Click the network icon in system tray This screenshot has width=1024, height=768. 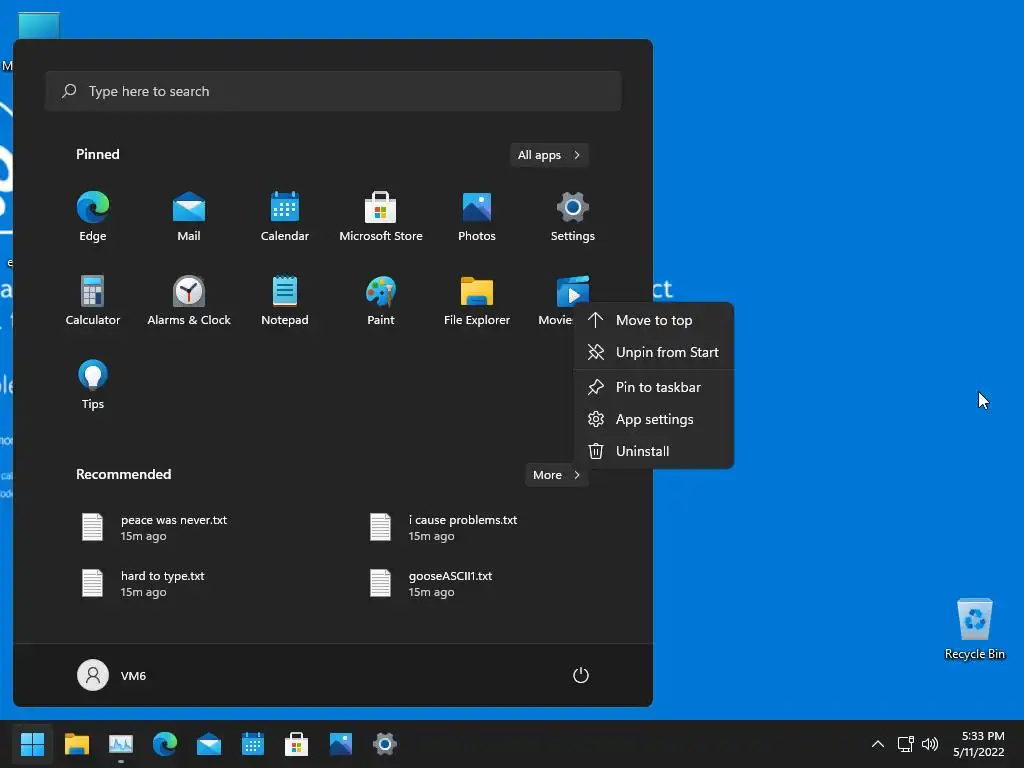pyautogui.click(x=905, y=744)
